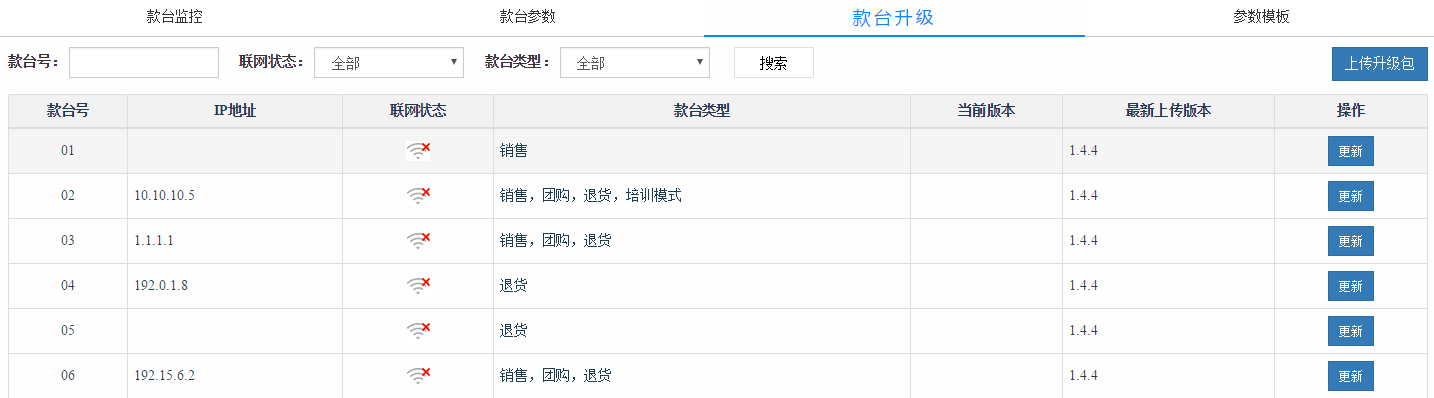Image resolution: width=1434 pixels, height=398 pixels.
Task: Switch to the 款台监控 tab
Action: click(x=175, y=17)
